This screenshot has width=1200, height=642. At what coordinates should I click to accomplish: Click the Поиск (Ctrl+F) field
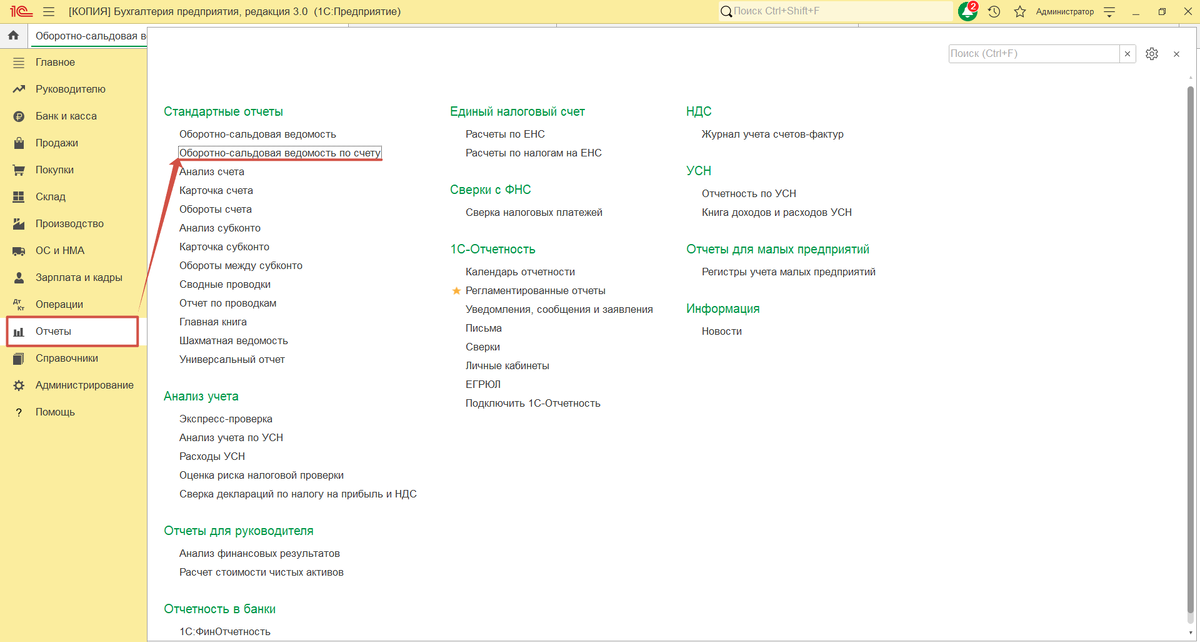pyautogui.click(x=1034, y=54)
